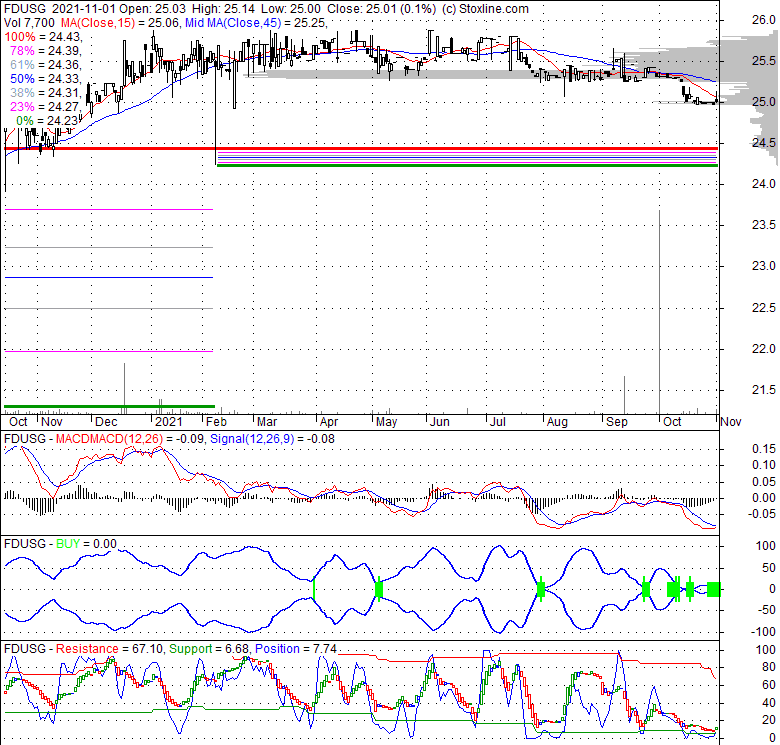Click the 61% = 24.36 Fibonacci level
Image resolution: width=780 pixels, height=745 pixels.
tap(48, 65)
